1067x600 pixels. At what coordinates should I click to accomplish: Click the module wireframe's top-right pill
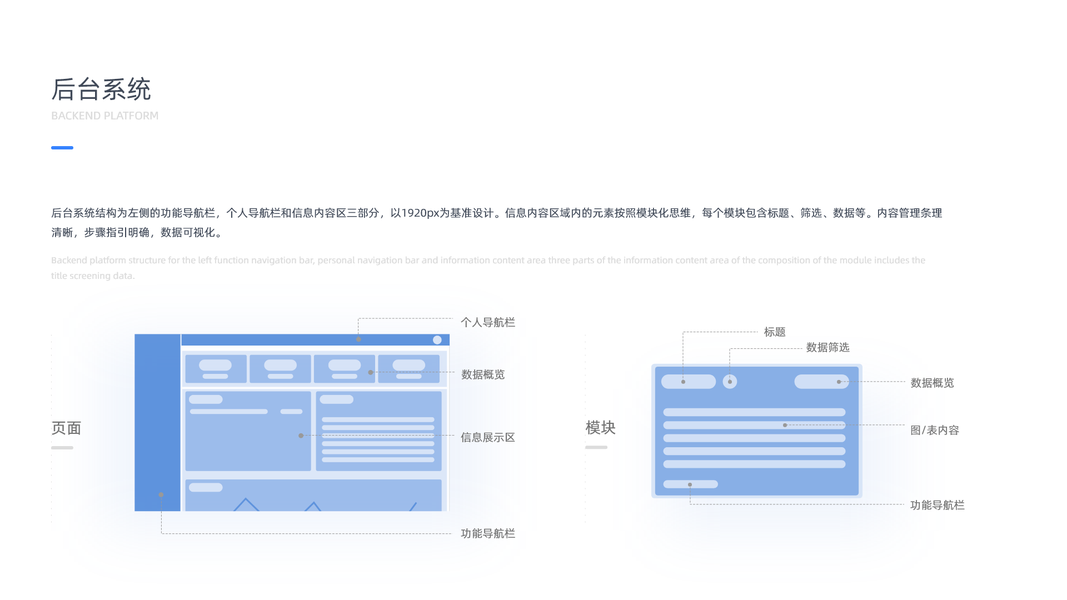(x=821, y=382)
